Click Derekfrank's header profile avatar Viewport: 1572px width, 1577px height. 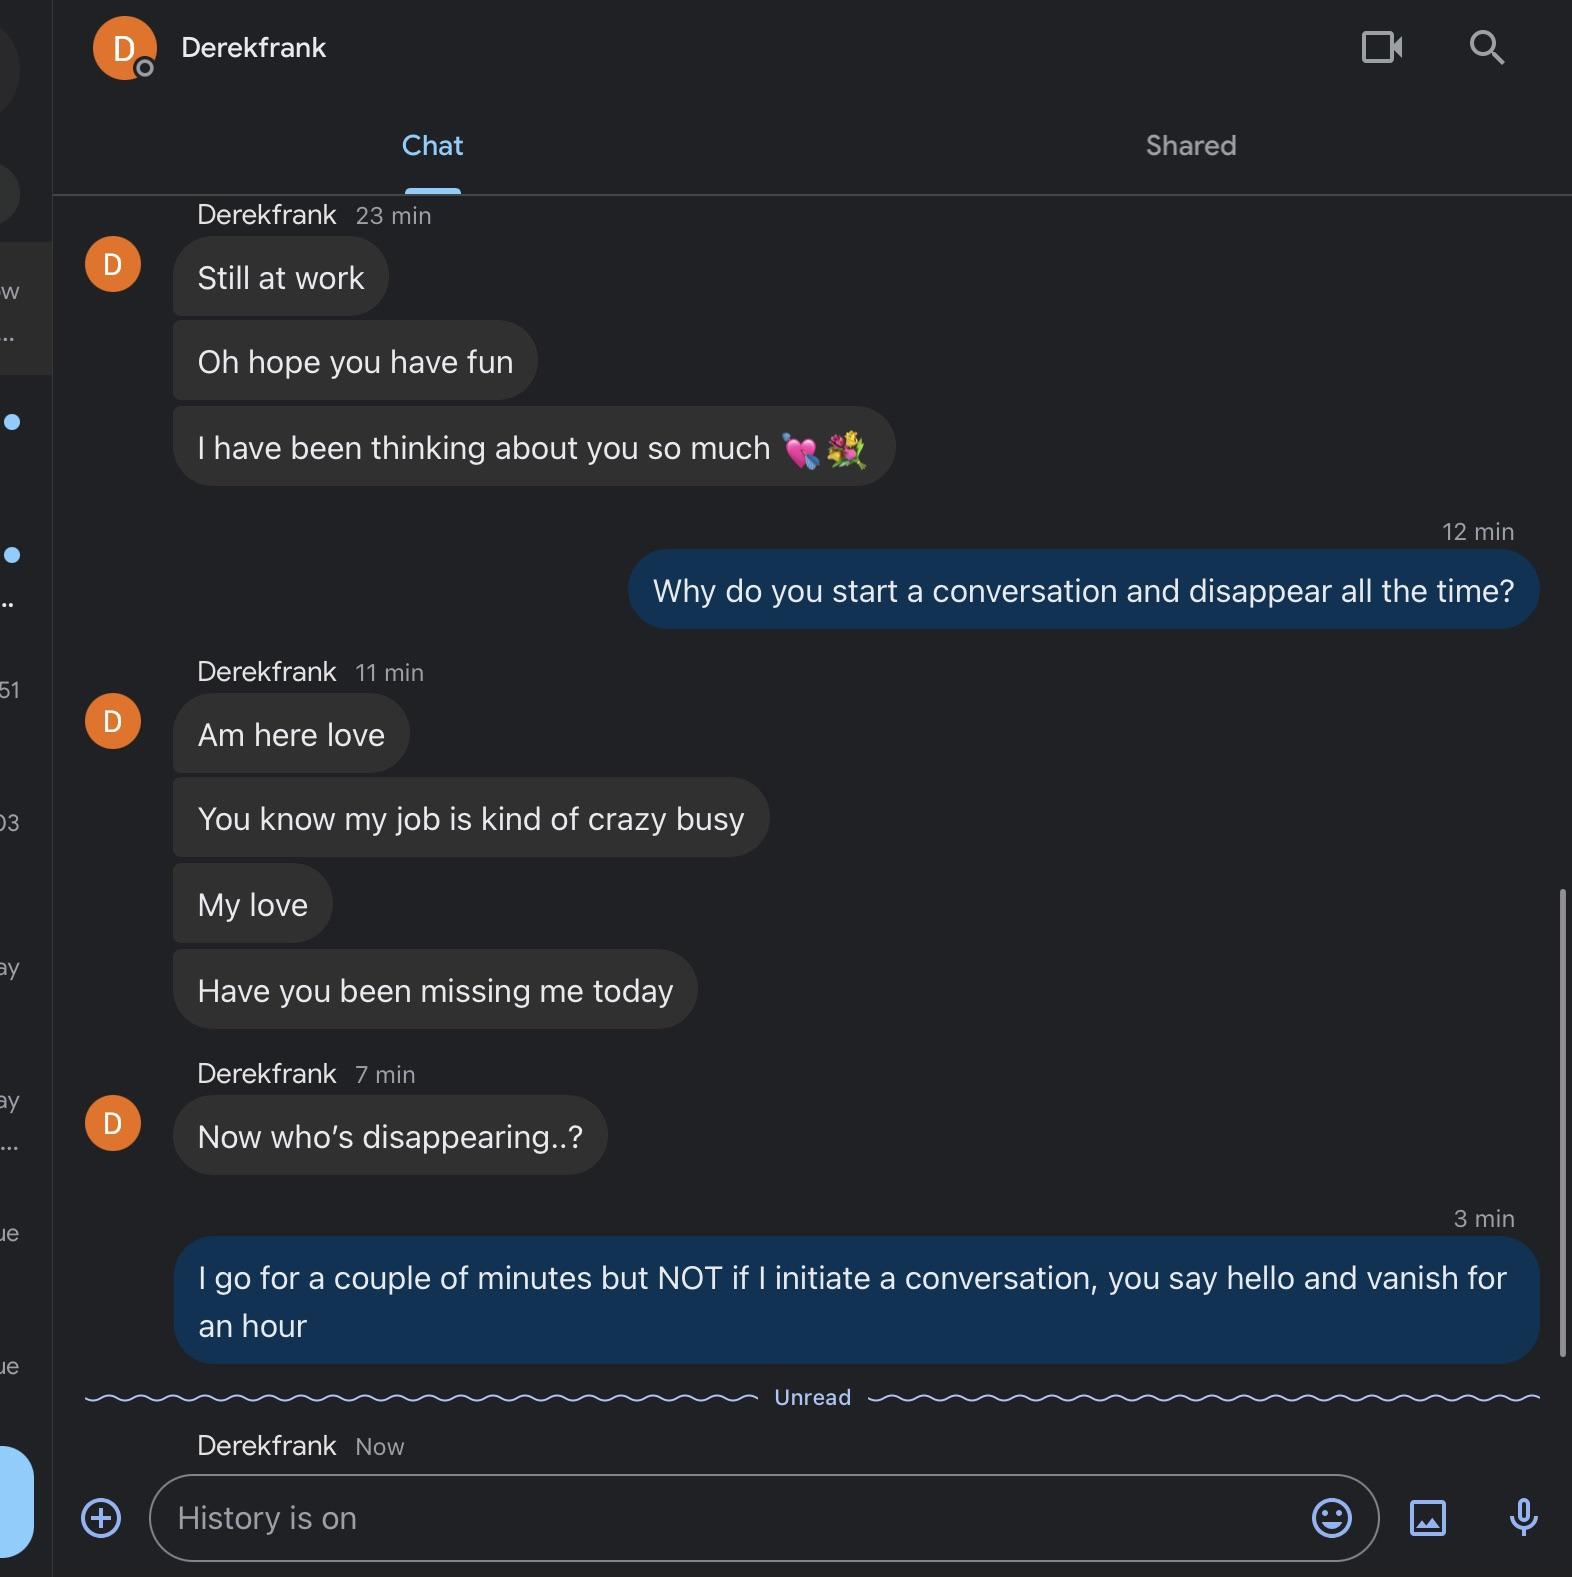pos(124,48)
